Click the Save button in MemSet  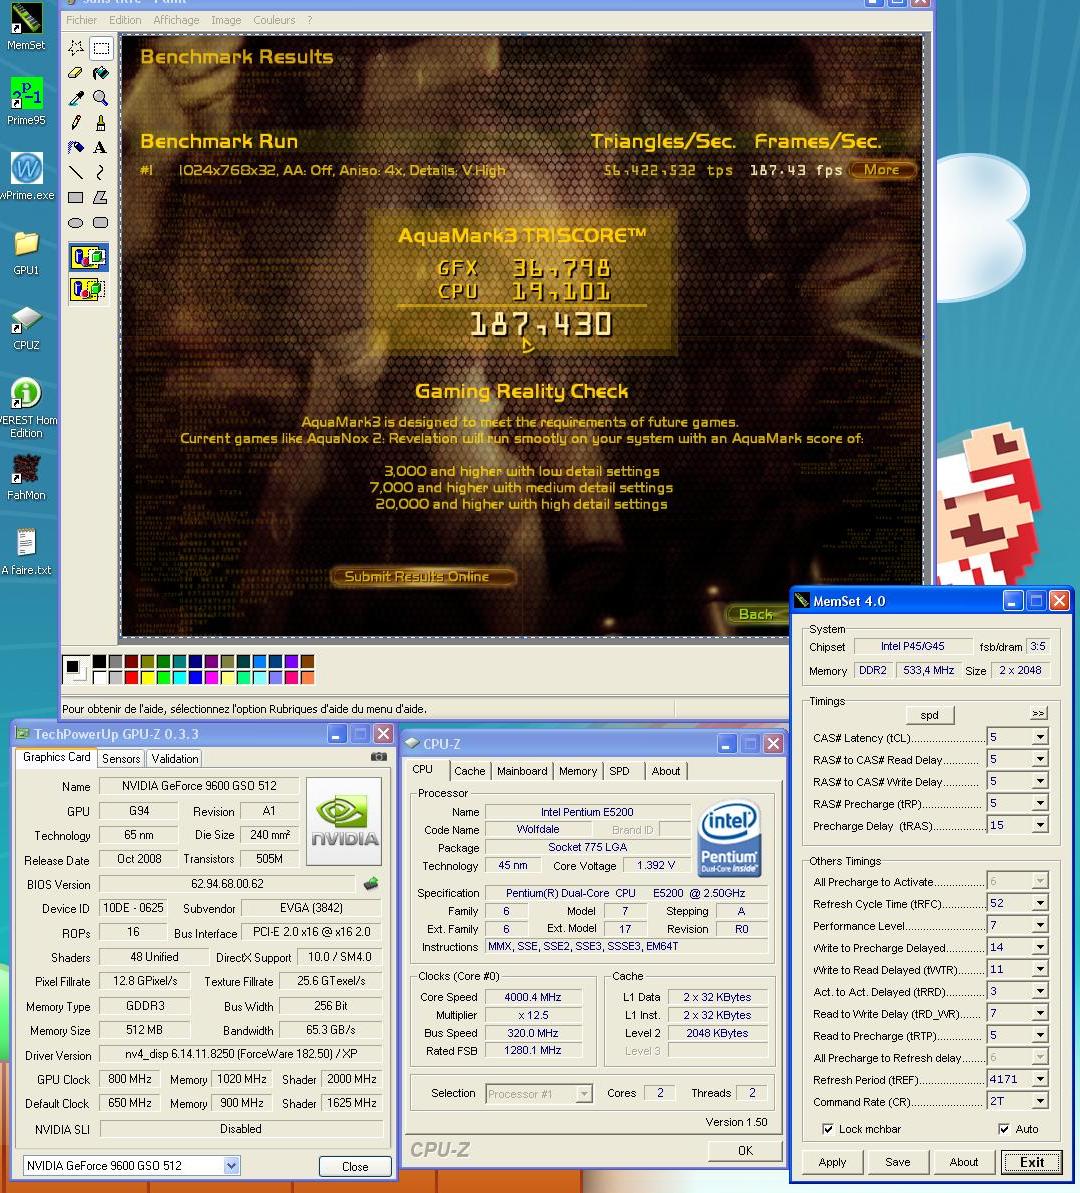coord(897,1162)
